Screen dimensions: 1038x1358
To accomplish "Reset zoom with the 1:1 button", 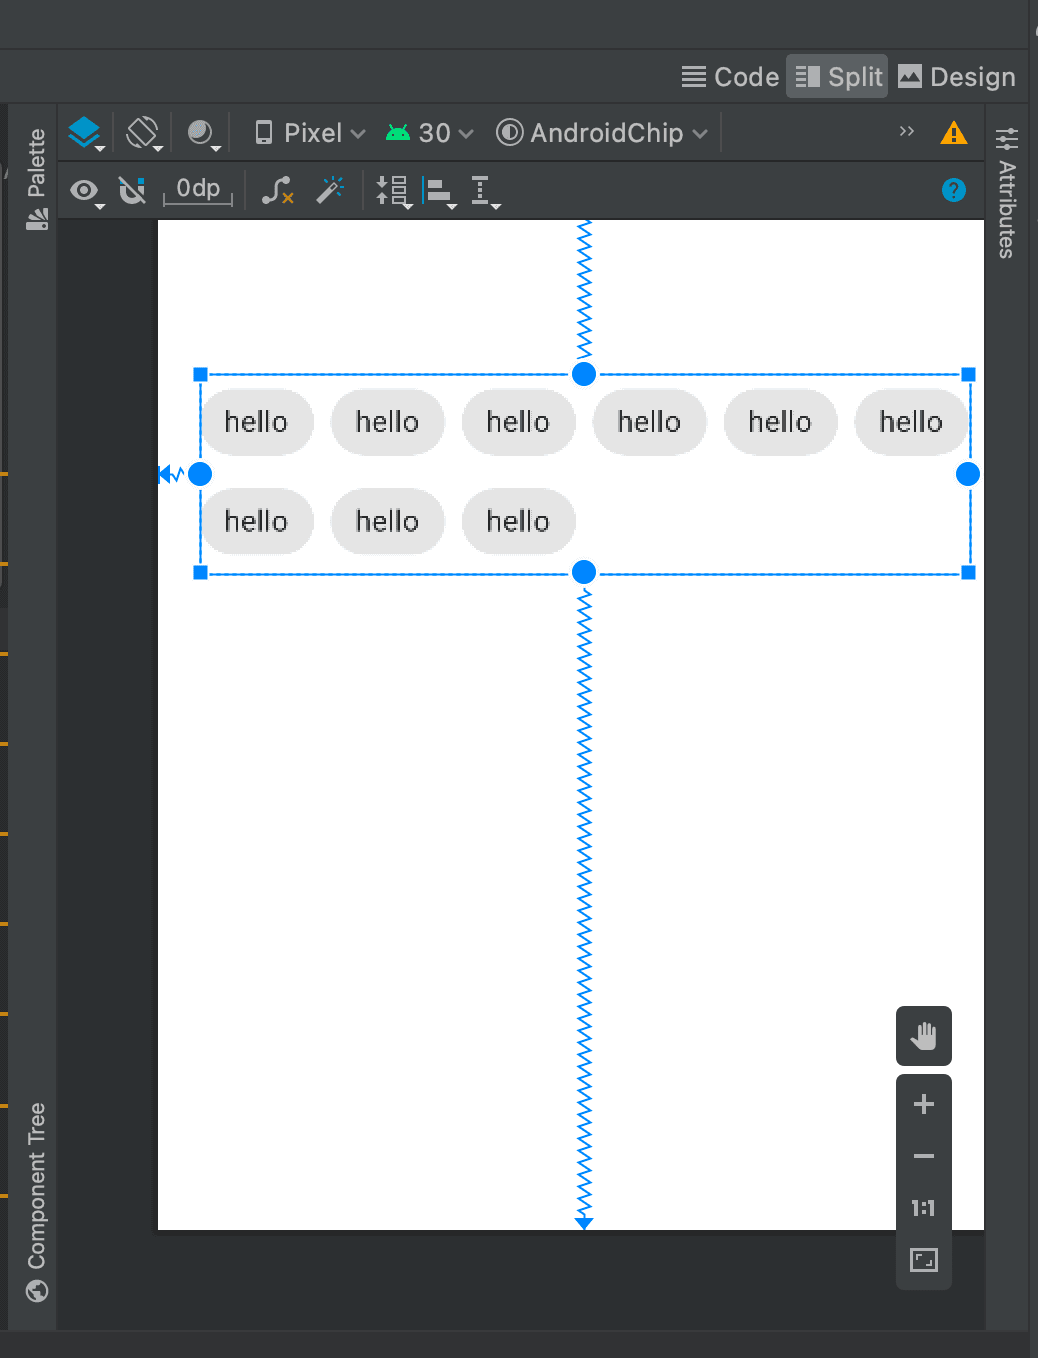I will pyautogui.click(x=923, y=1208).
